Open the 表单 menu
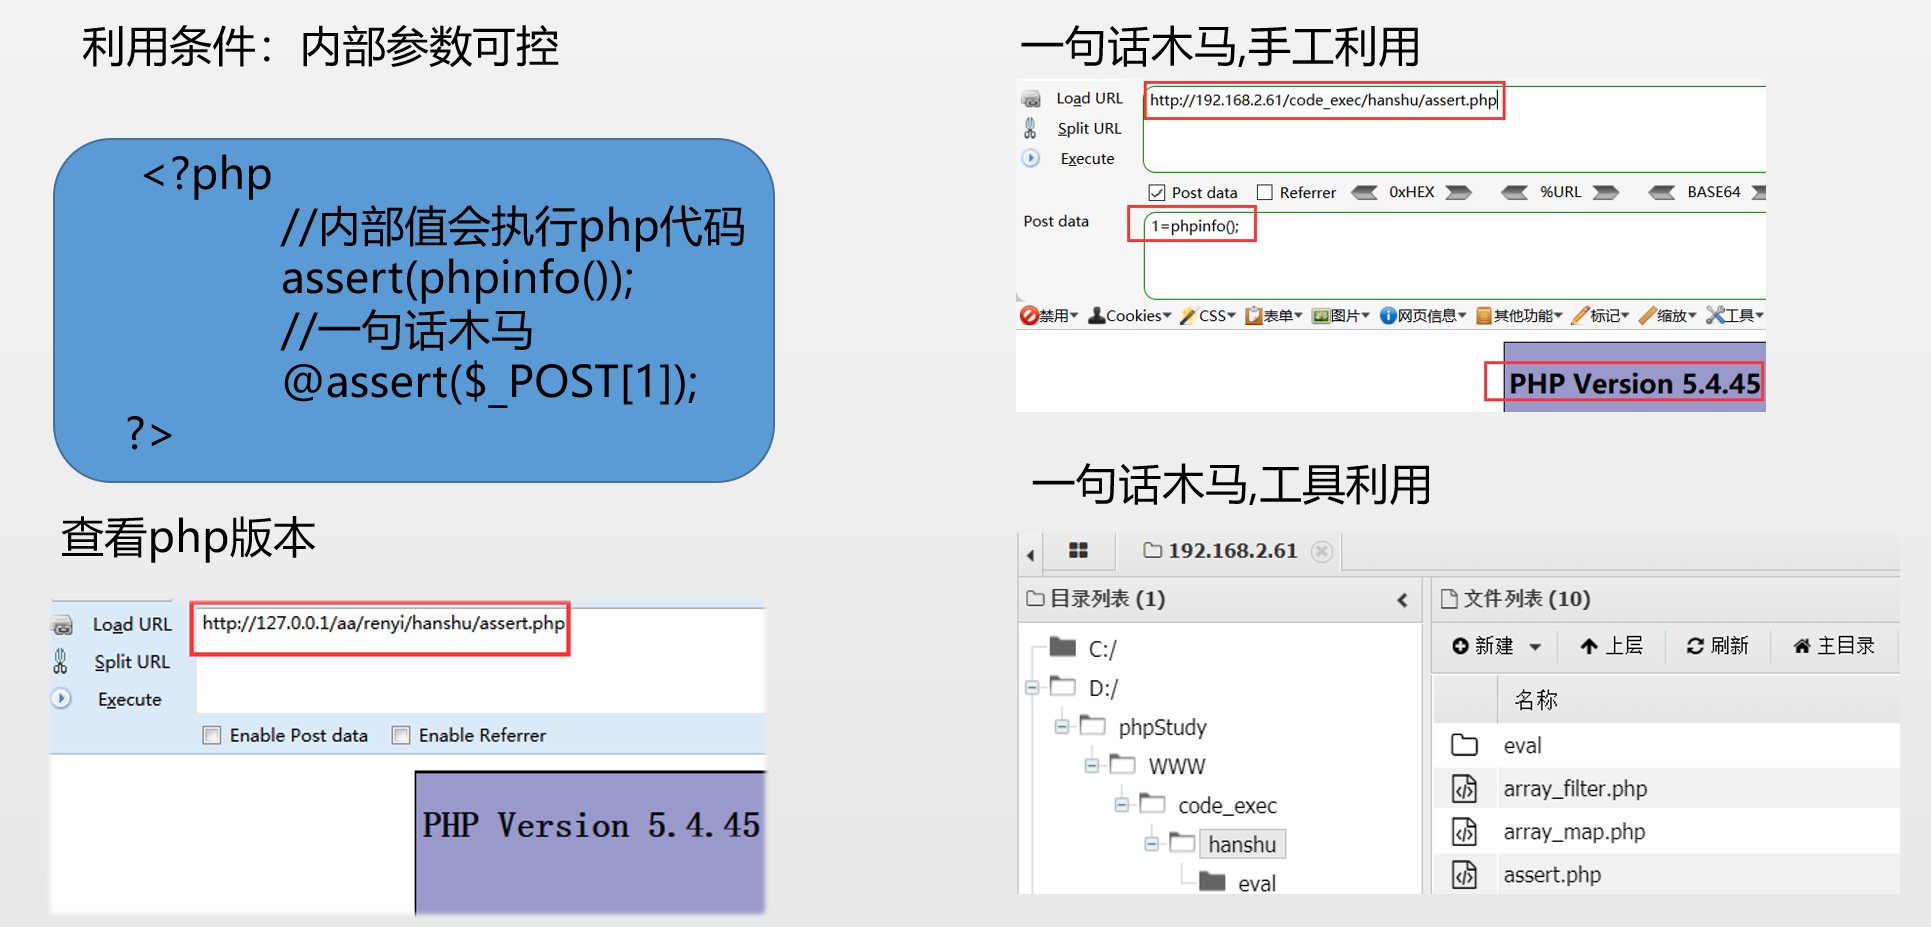Viewport: 1931px width, 927px height. click(x=1273, y=316)
